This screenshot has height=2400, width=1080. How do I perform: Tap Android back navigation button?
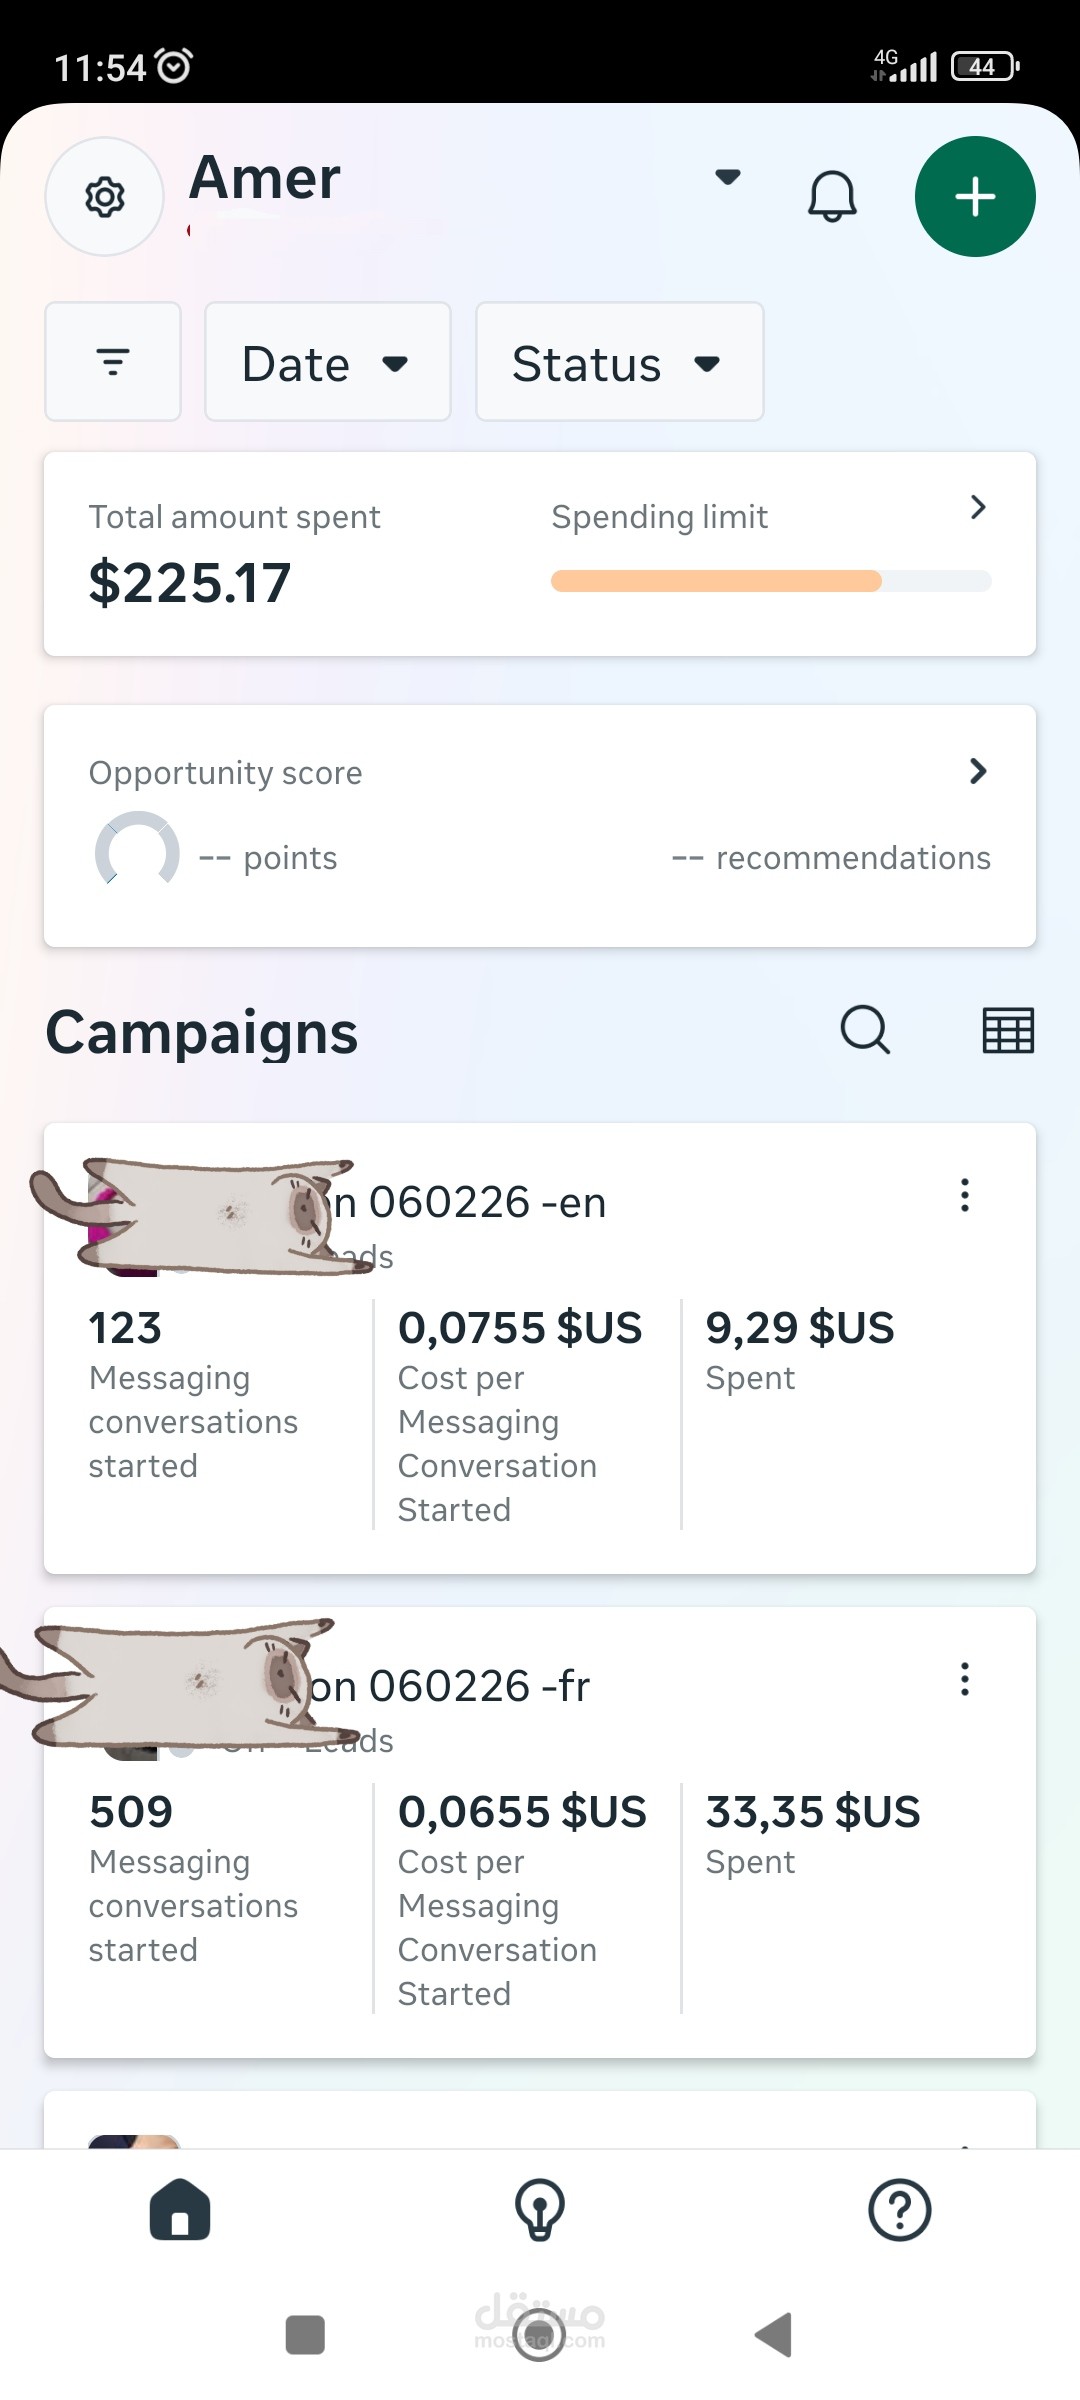[774, 2335]
